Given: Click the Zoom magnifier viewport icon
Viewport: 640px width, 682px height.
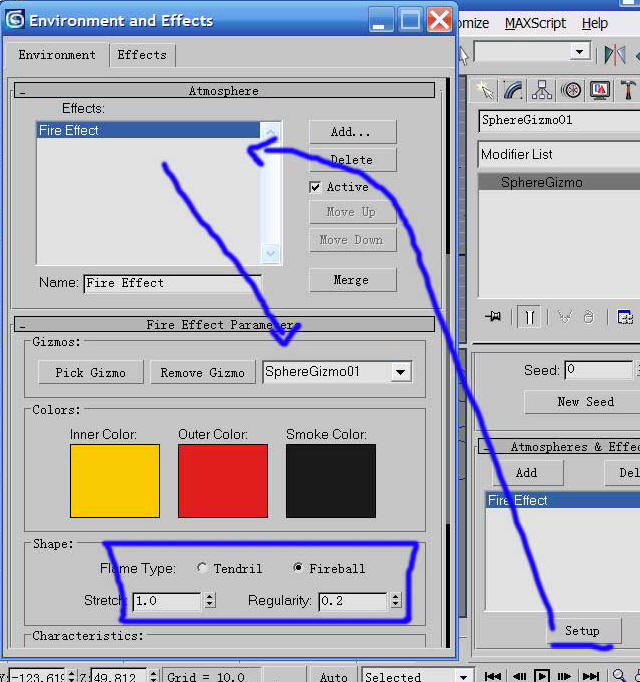Looking at the screenshot, I should [x=619, y=675].
